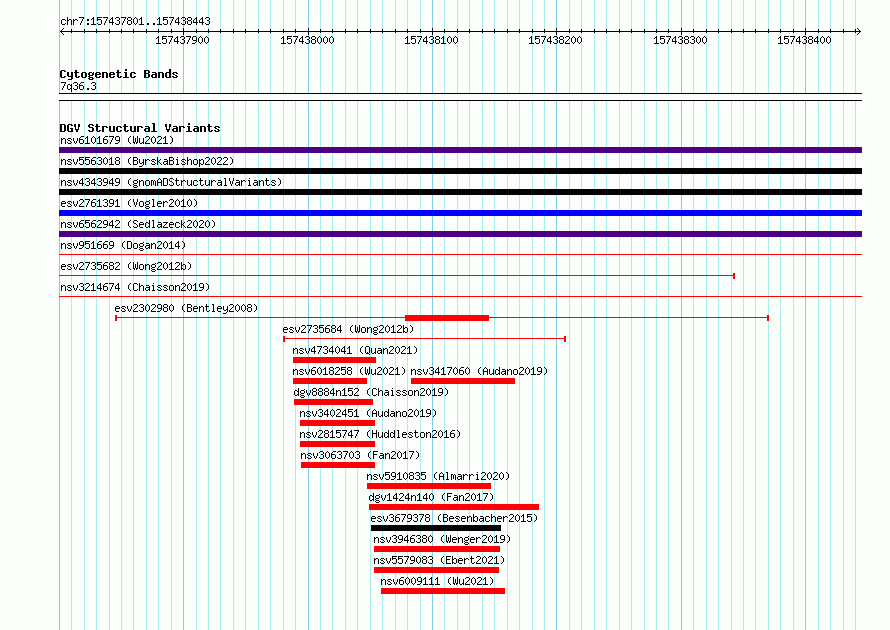Viewport: 890px width, 630px height.
Task: Click the thin red line of esv2735684
Action: 425,339
